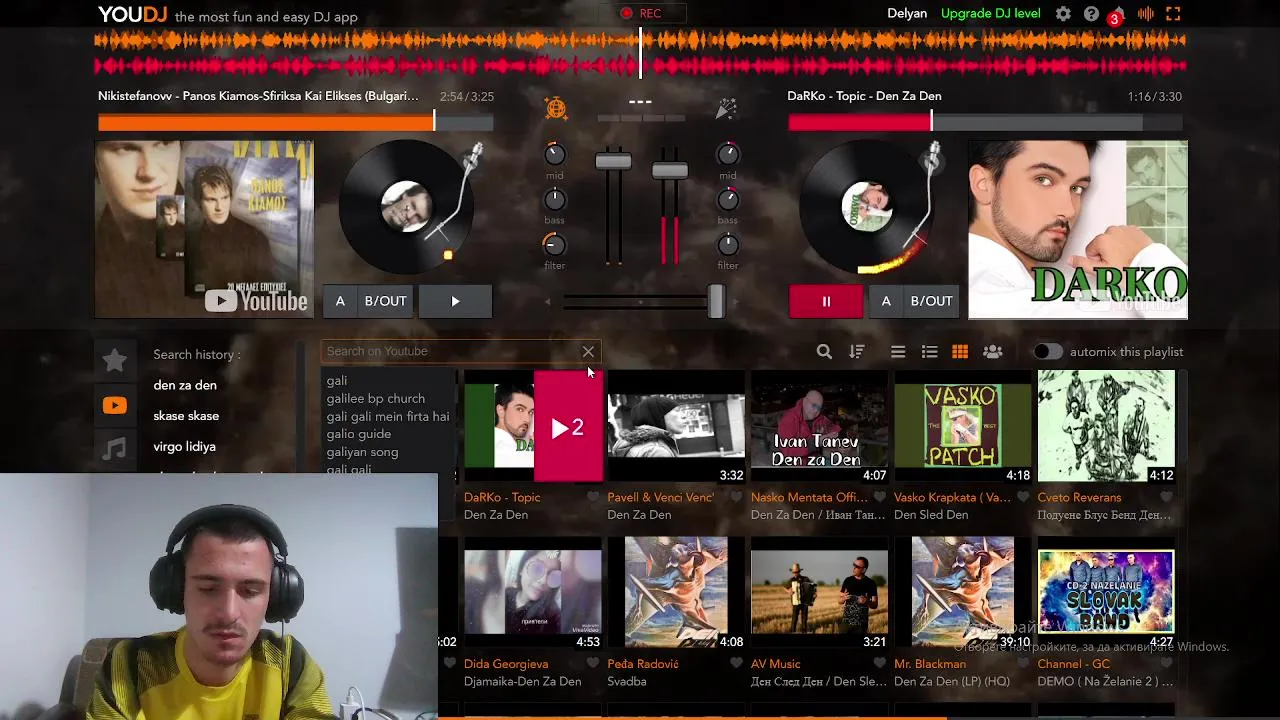Screen dimensions: 1280x720
Task: Click the crossfader handle
Action: coord(716,301)
